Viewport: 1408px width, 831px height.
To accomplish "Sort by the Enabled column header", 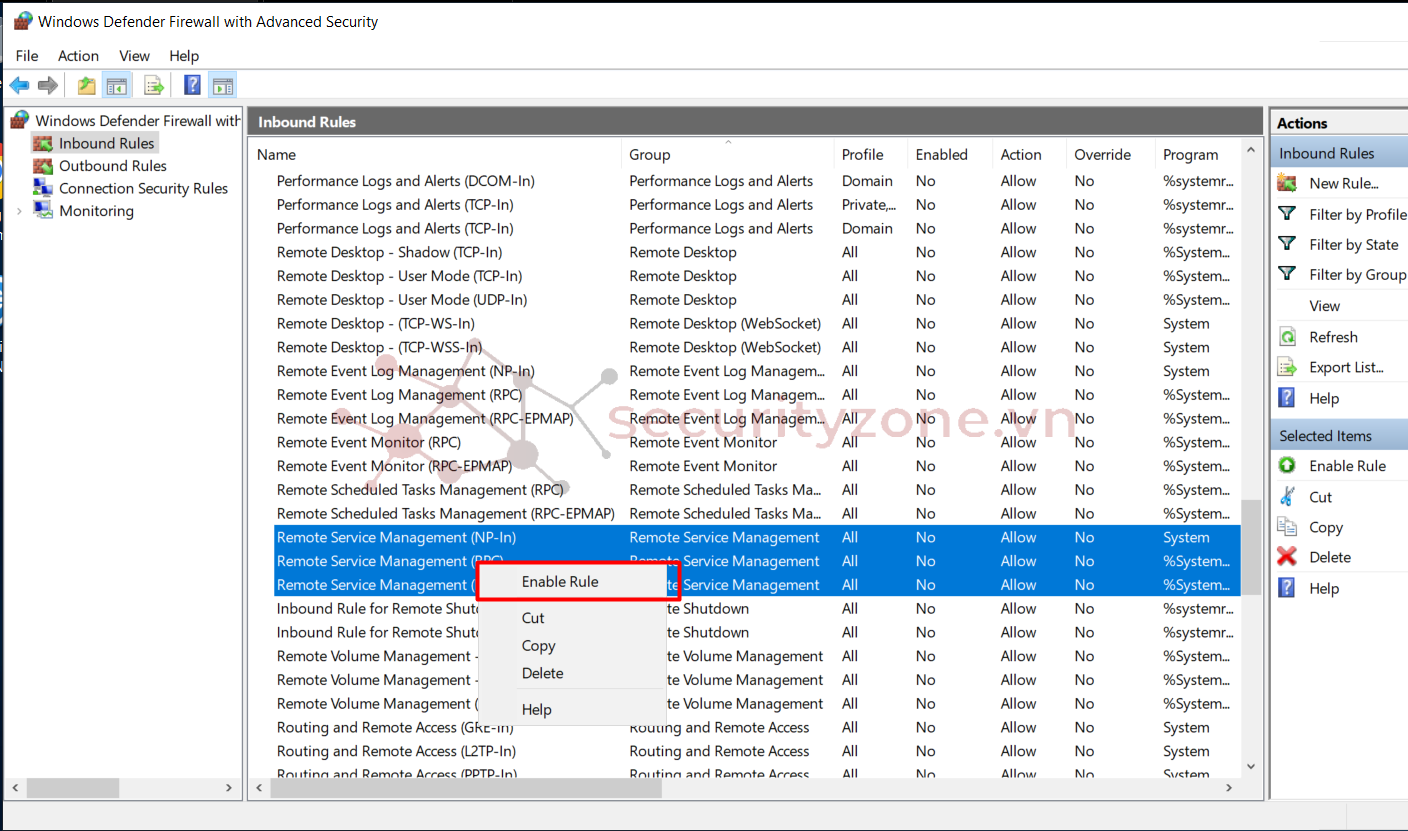I will pyautogui.click(x=950, y=155).
